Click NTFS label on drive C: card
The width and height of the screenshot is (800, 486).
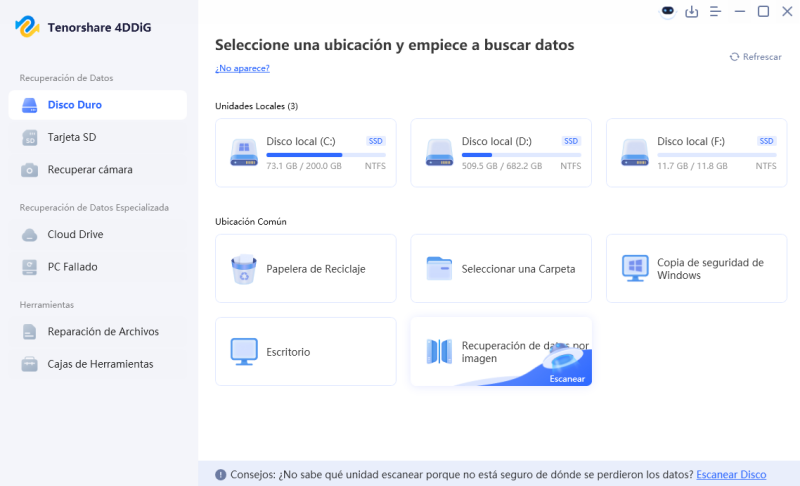[375, 166]
